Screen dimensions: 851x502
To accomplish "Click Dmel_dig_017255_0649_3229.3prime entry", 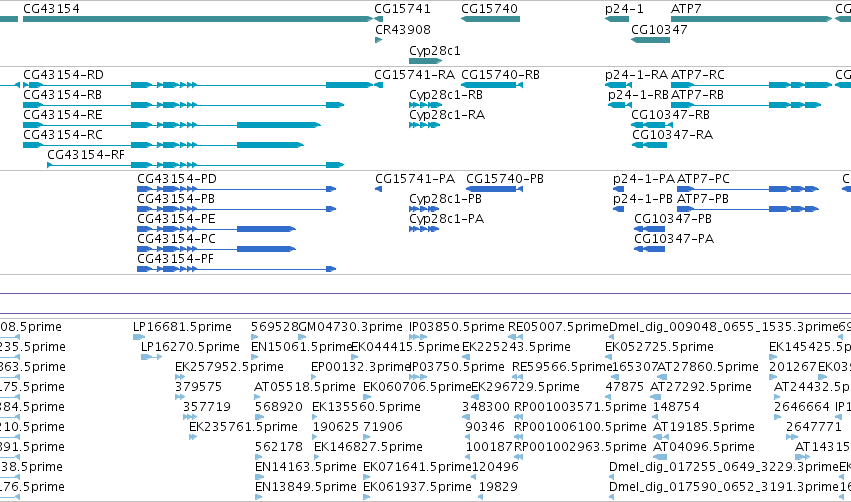I will click(724, 467).
